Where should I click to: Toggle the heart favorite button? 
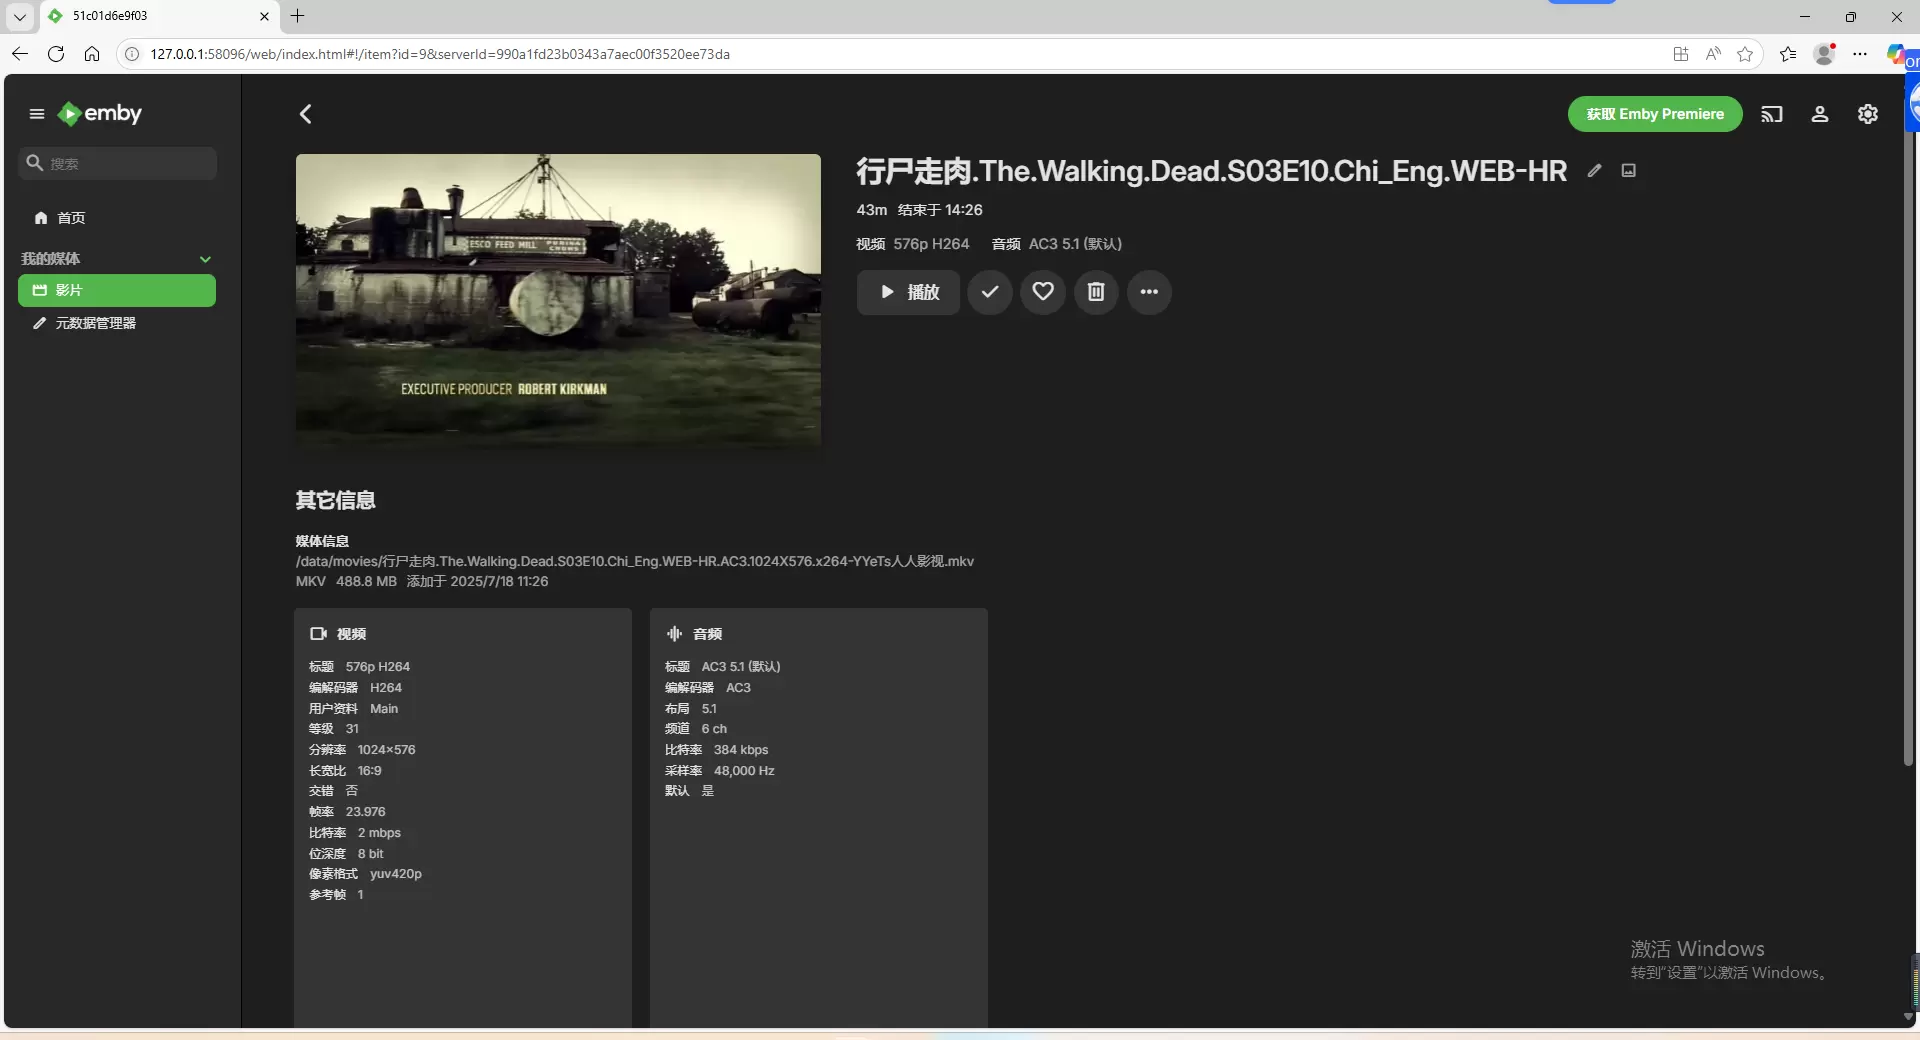coord(1042,292)
